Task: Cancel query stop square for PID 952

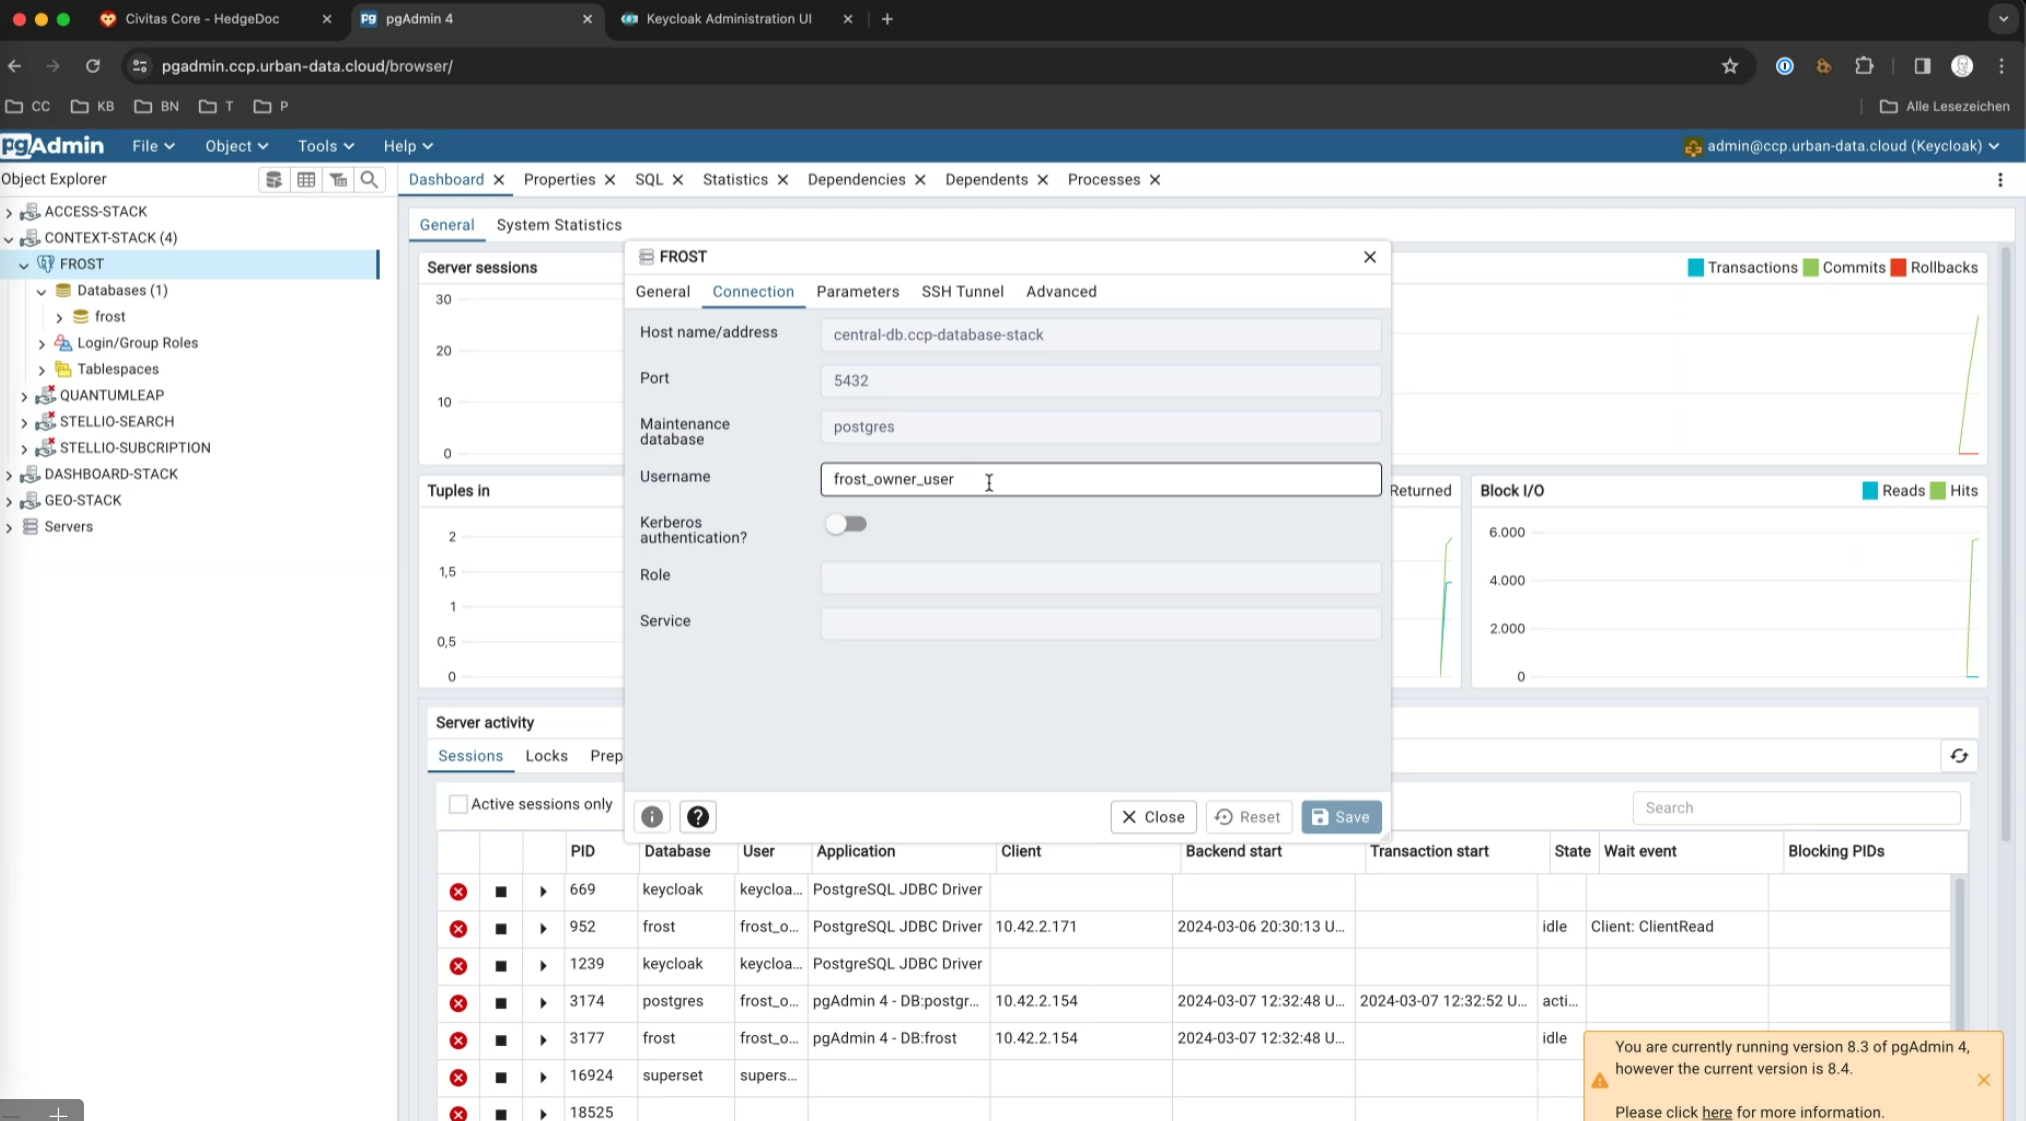Action: tap(501, 929)
